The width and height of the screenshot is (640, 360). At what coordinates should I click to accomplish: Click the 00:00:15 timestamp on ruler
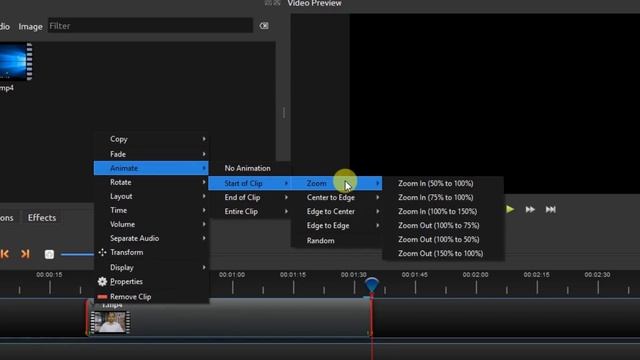49,275
